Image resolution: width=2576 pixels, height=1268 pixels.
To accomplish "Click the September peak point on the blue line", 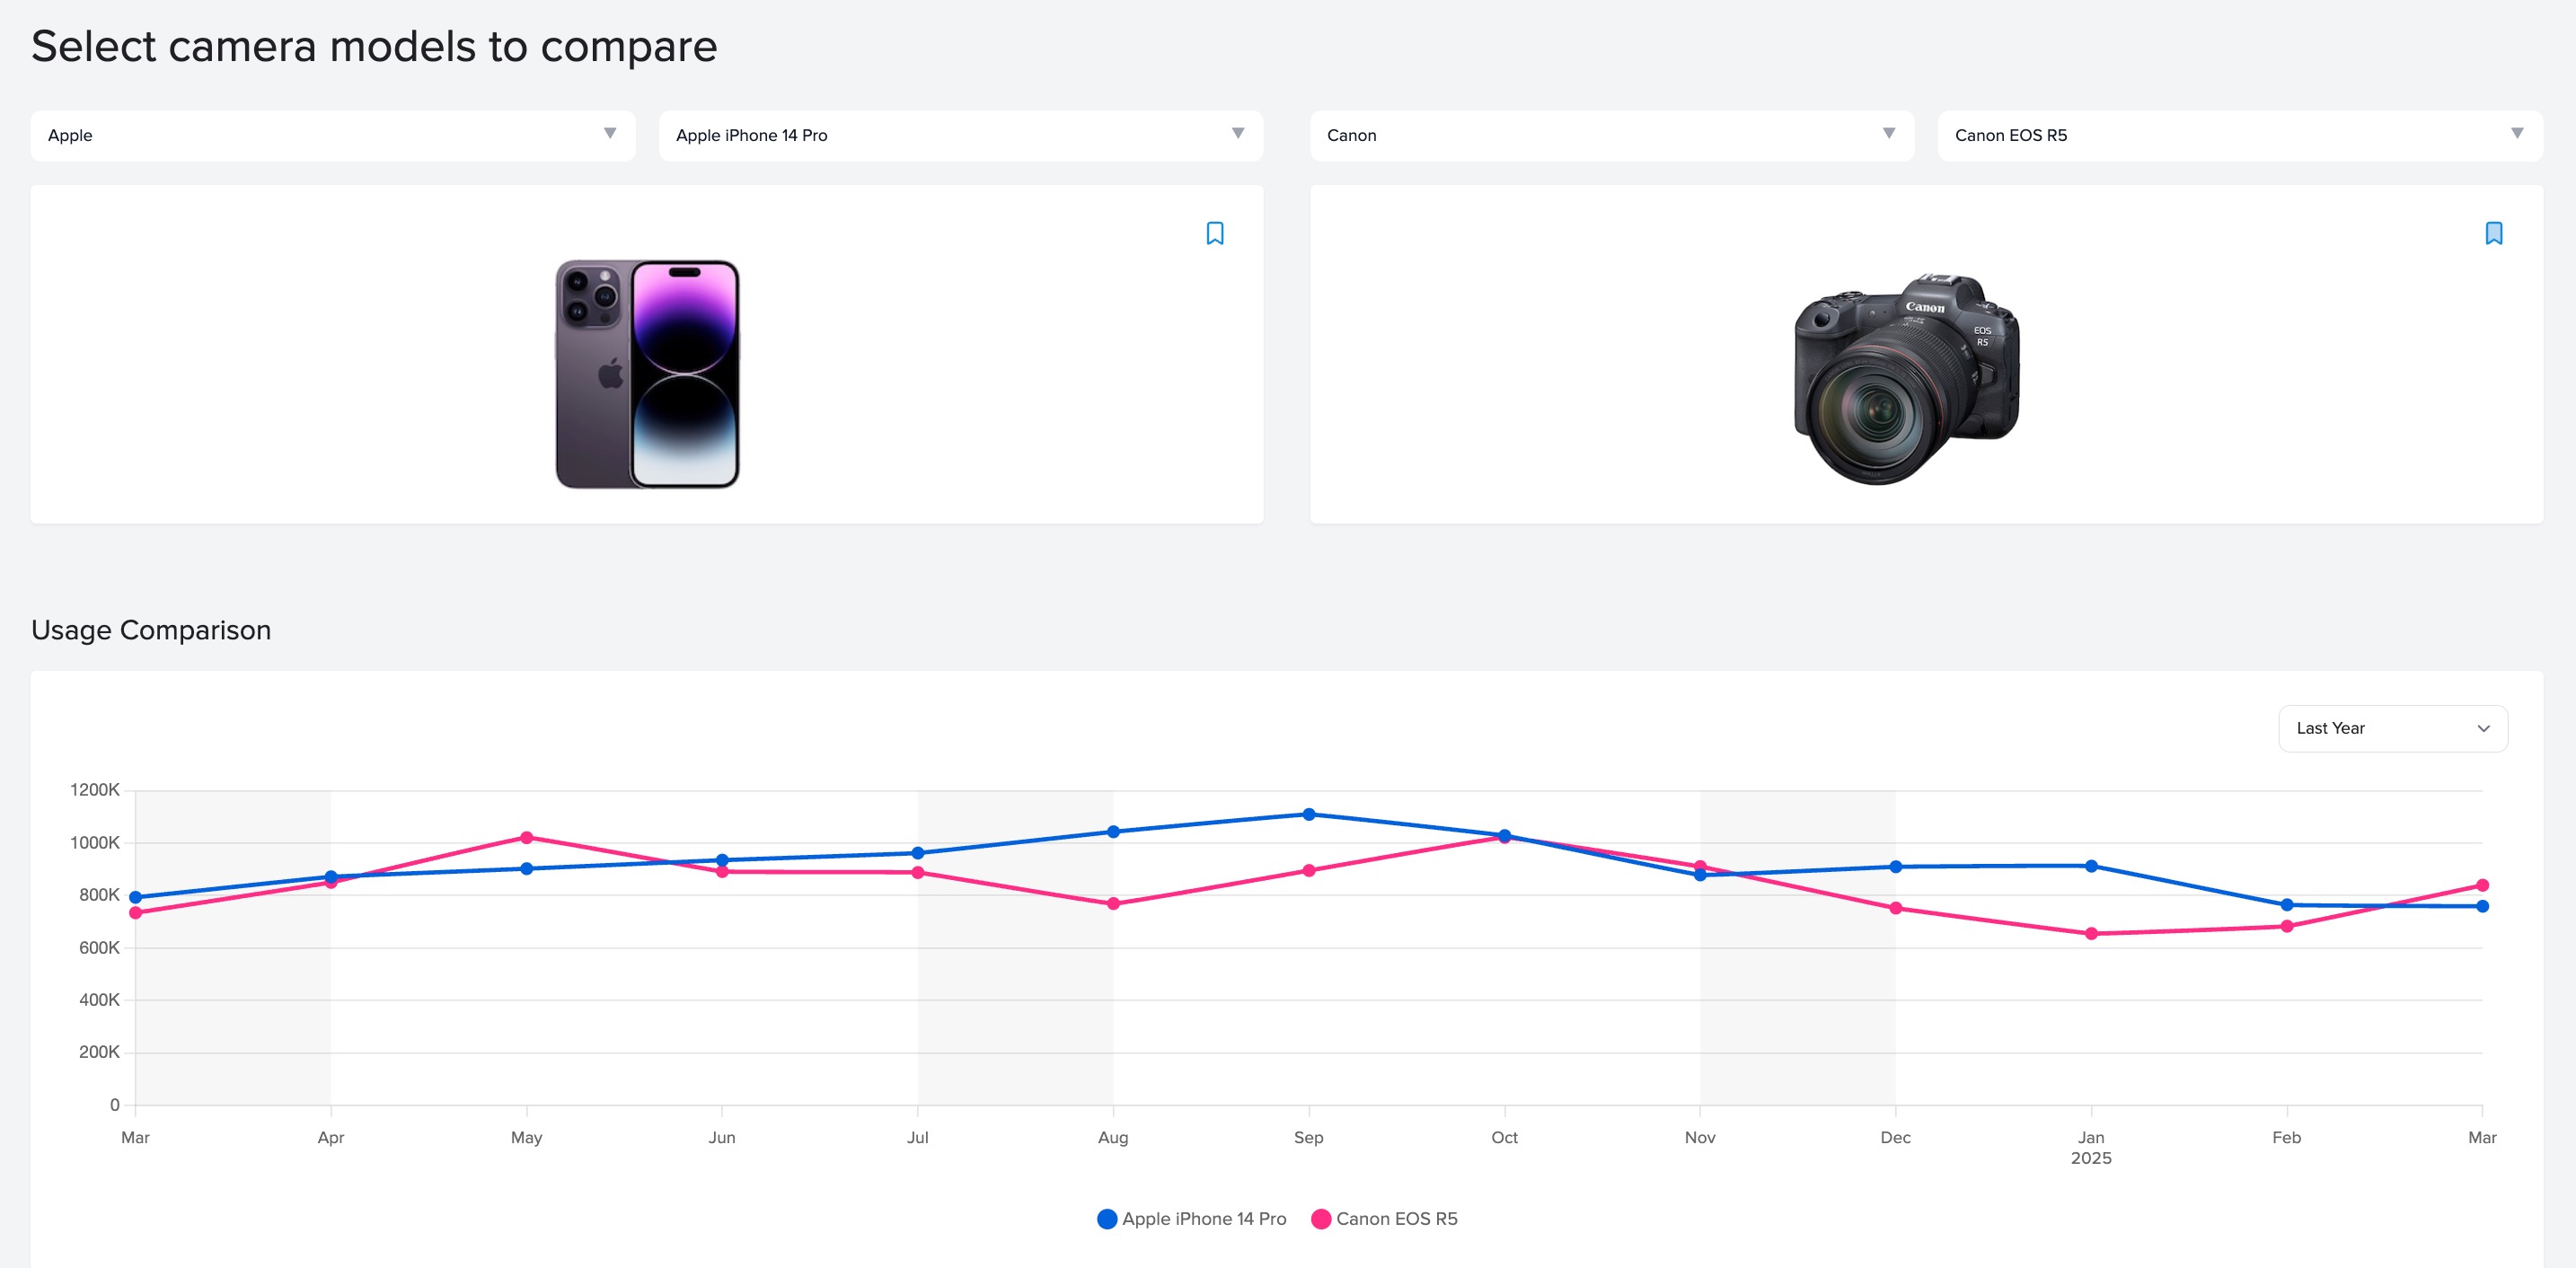I will pyautogui.click(x=1308, y=814).
